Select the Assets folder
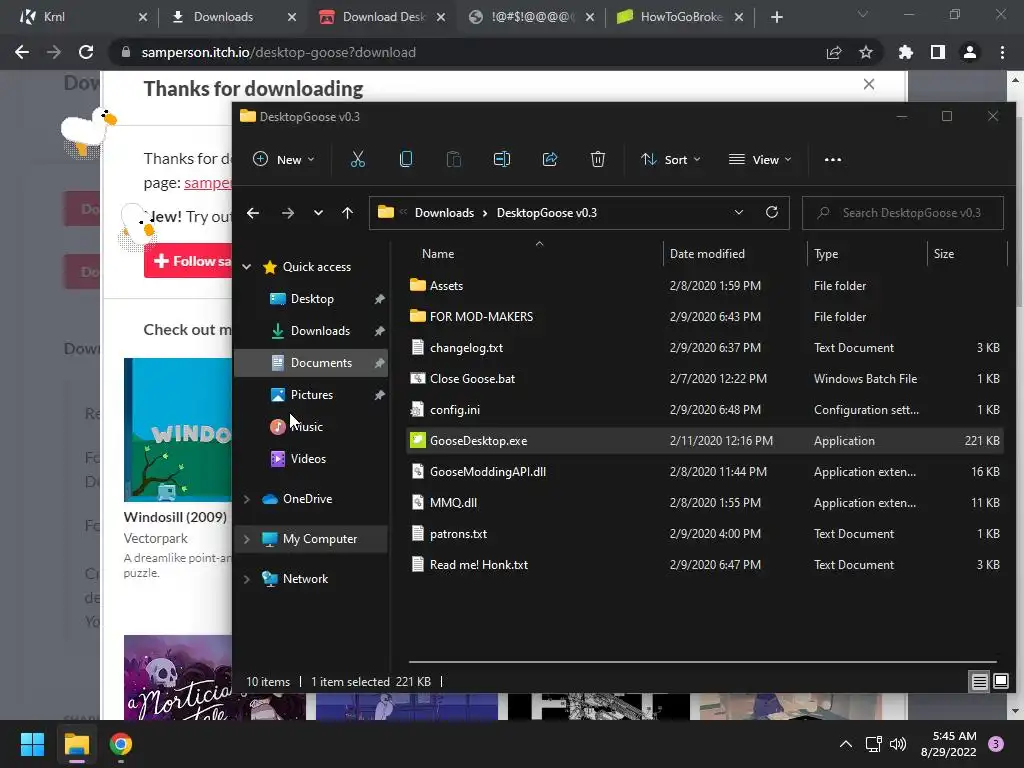The image size is (1024, 768). pos(705,285)
